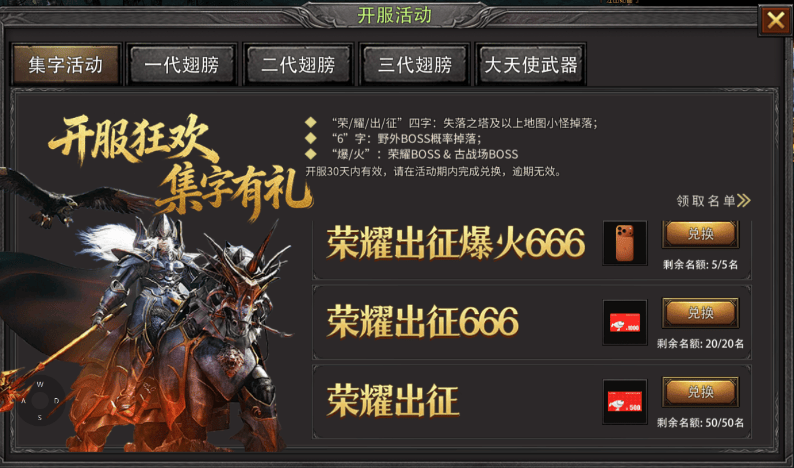The width and height of the screenshot is (794, 468).
Task: Open the 大天使武器 tab
Action: click(x=531, y=64)
